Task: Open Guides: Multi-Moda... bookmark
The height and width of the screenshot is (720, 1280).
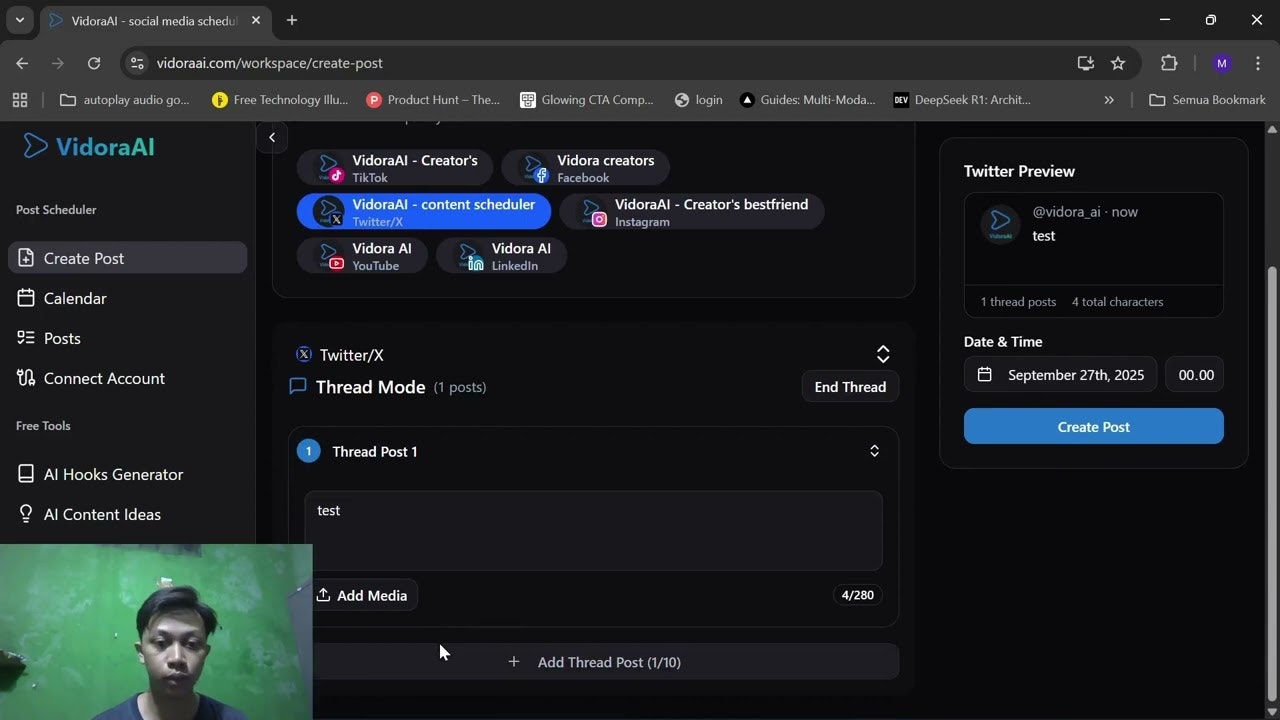Action: [x=808, y=100]
